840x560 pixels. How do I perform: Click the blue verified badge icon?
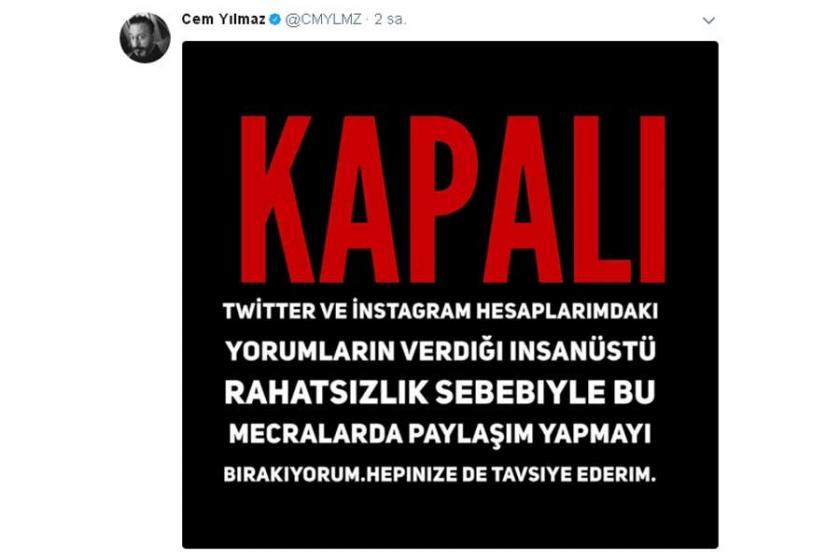275,20
